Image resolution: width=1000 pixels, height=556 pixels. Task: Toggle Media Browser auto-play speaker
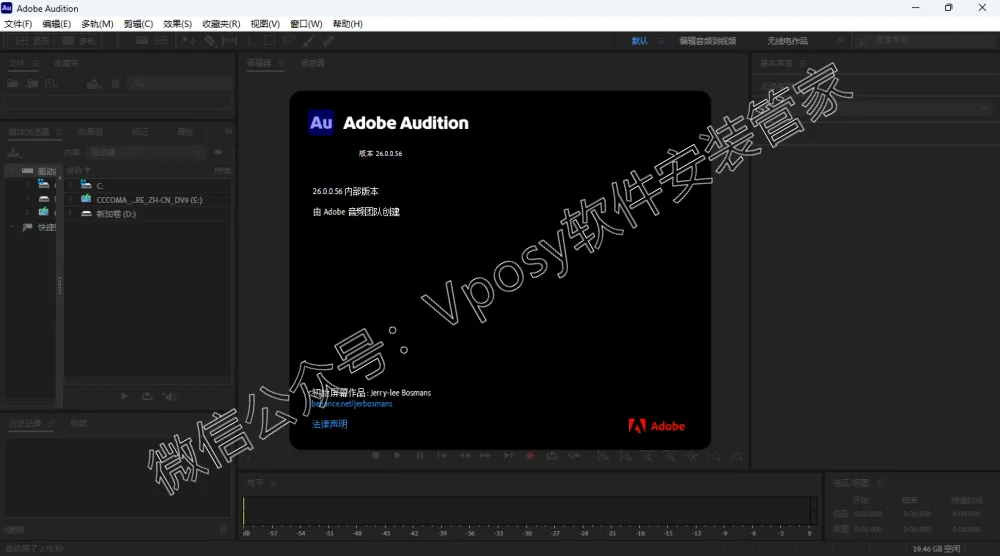(x=168, y=397)
